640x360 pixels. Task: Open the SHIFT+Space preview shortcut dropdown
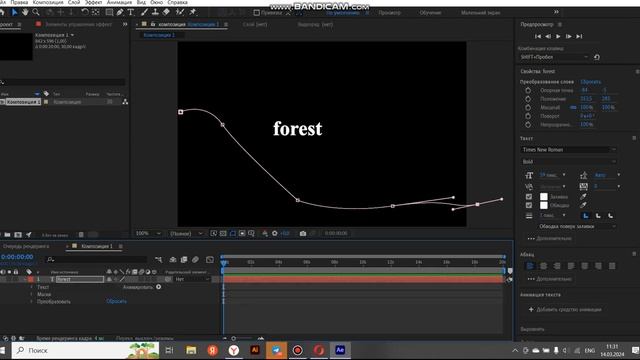click(x=554, y=57)
